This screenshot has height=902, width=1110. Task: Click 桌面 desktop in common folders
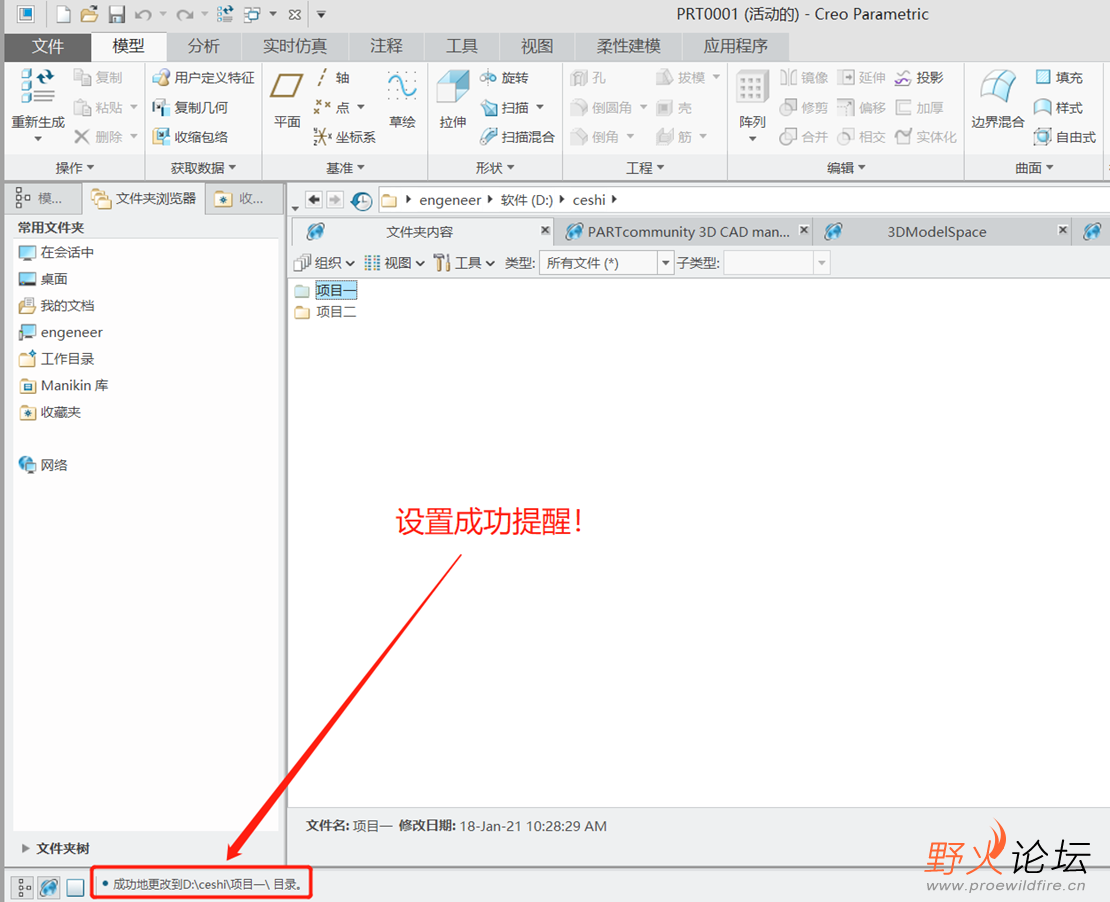coord(44,279)
